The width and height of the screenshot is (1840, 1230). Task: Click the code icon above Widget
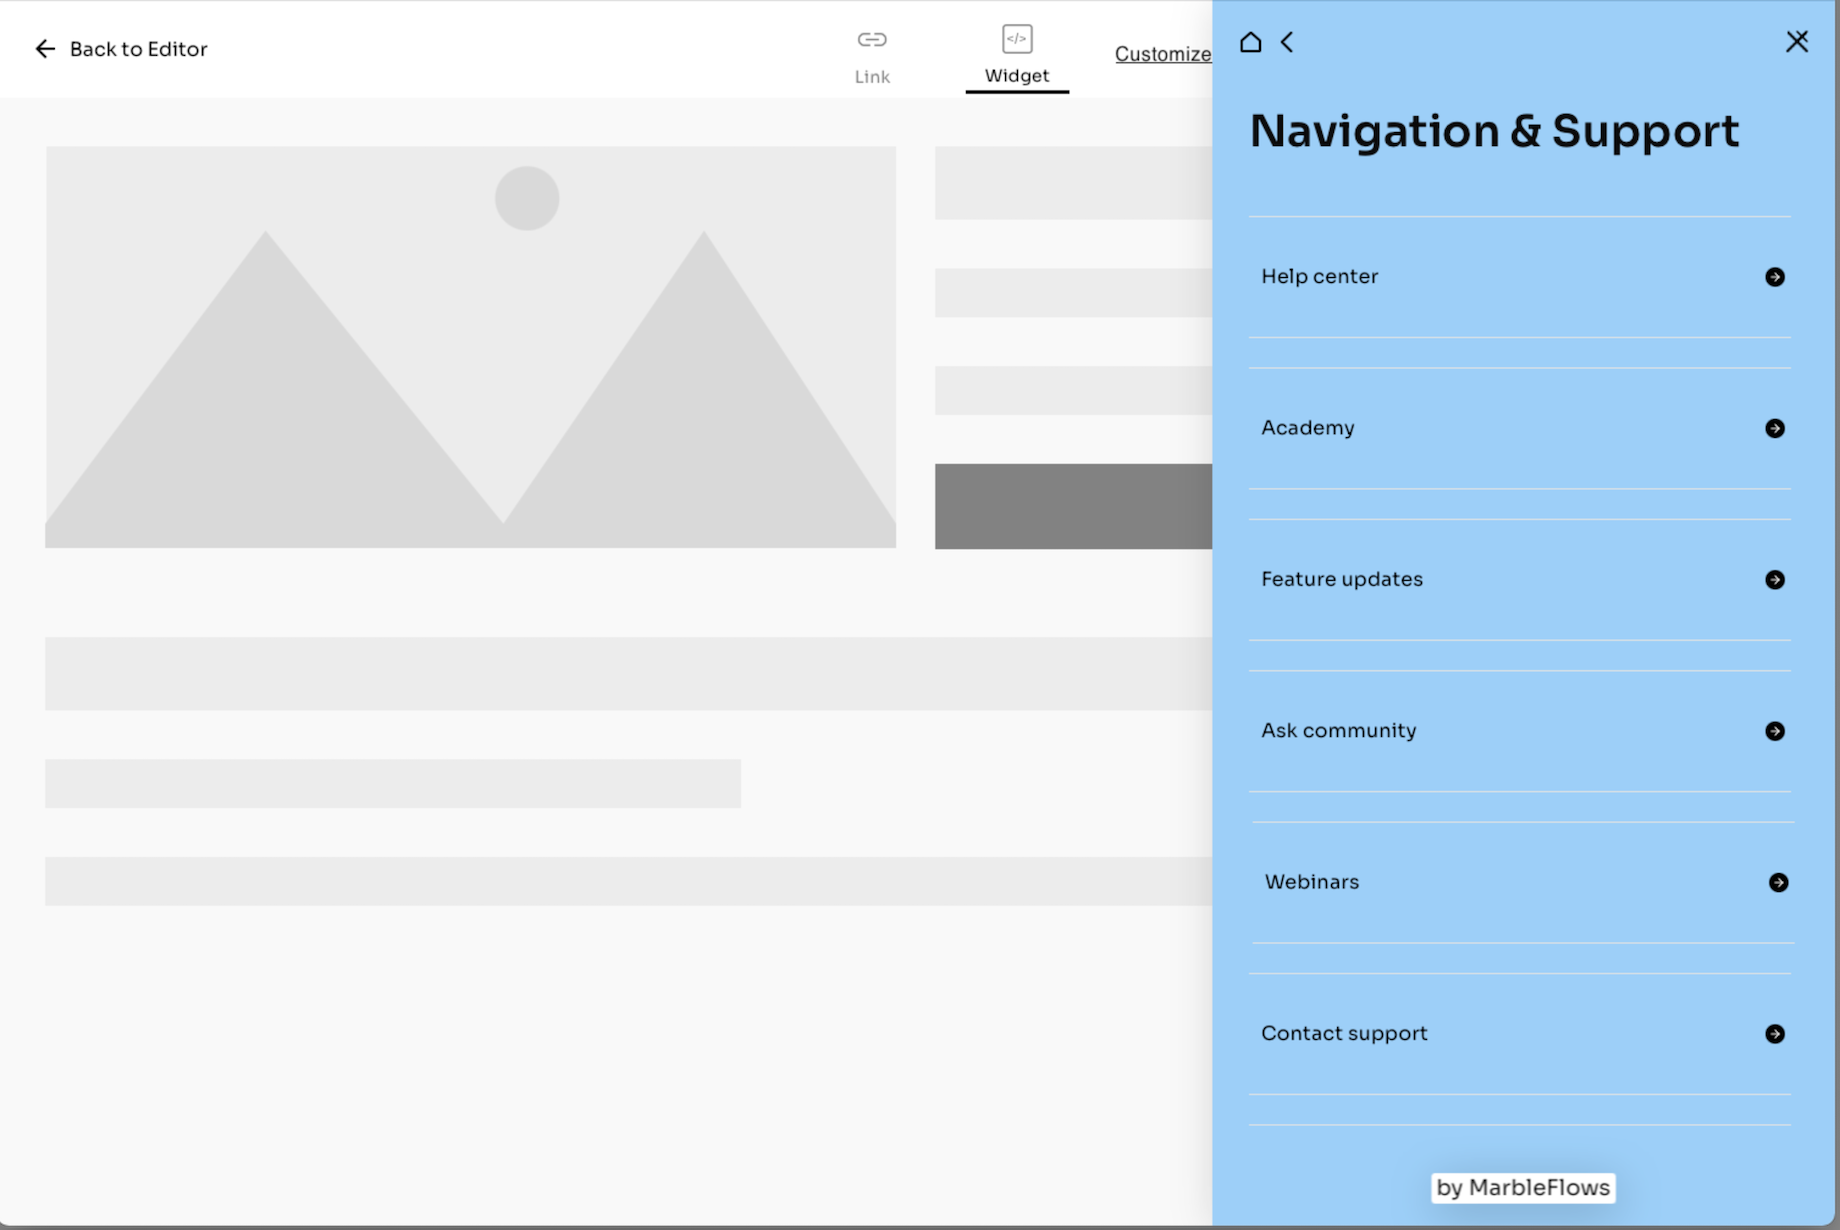click(x=1016, y=38)
